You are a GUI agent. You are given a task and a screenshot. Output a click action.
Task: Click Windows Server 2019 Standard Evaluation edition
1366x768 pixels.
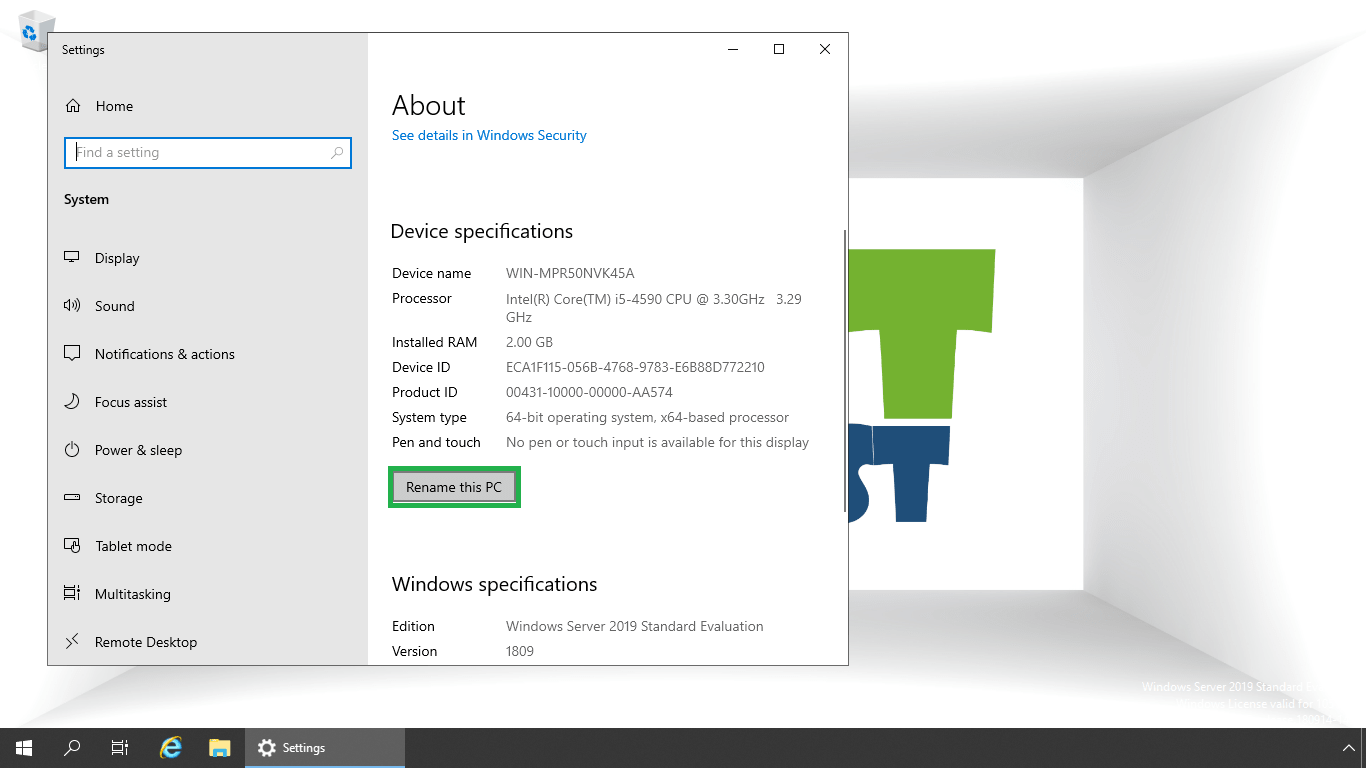pyautogui.click(x=635, y=626)
